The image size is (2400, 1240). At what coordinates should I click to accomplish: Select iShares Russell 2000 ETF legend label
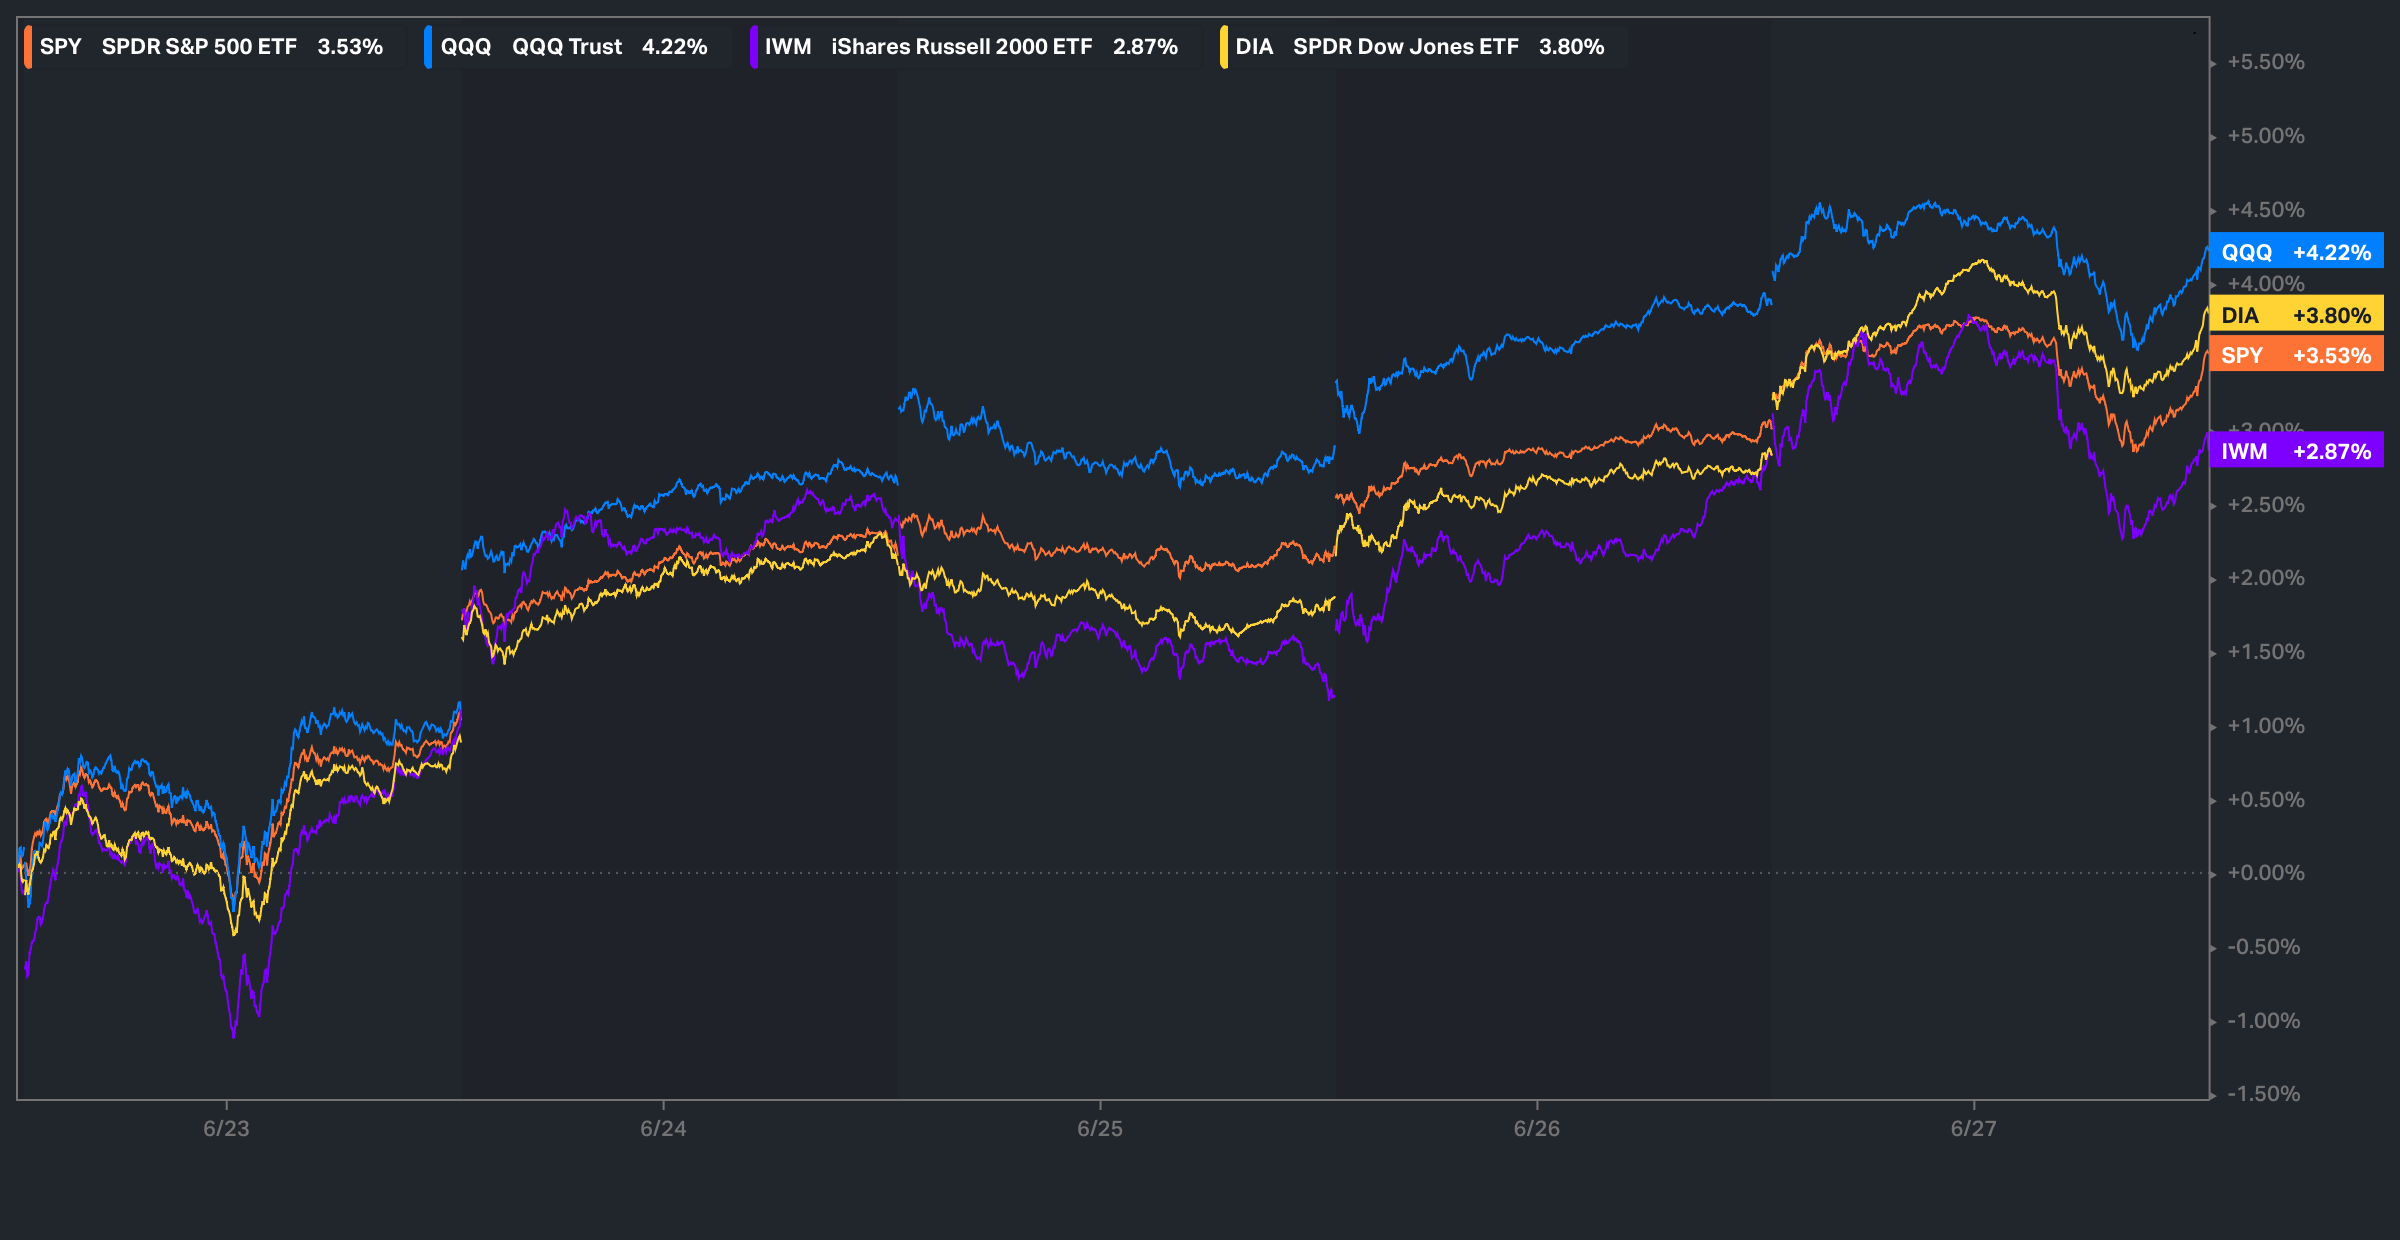[961, 47]
